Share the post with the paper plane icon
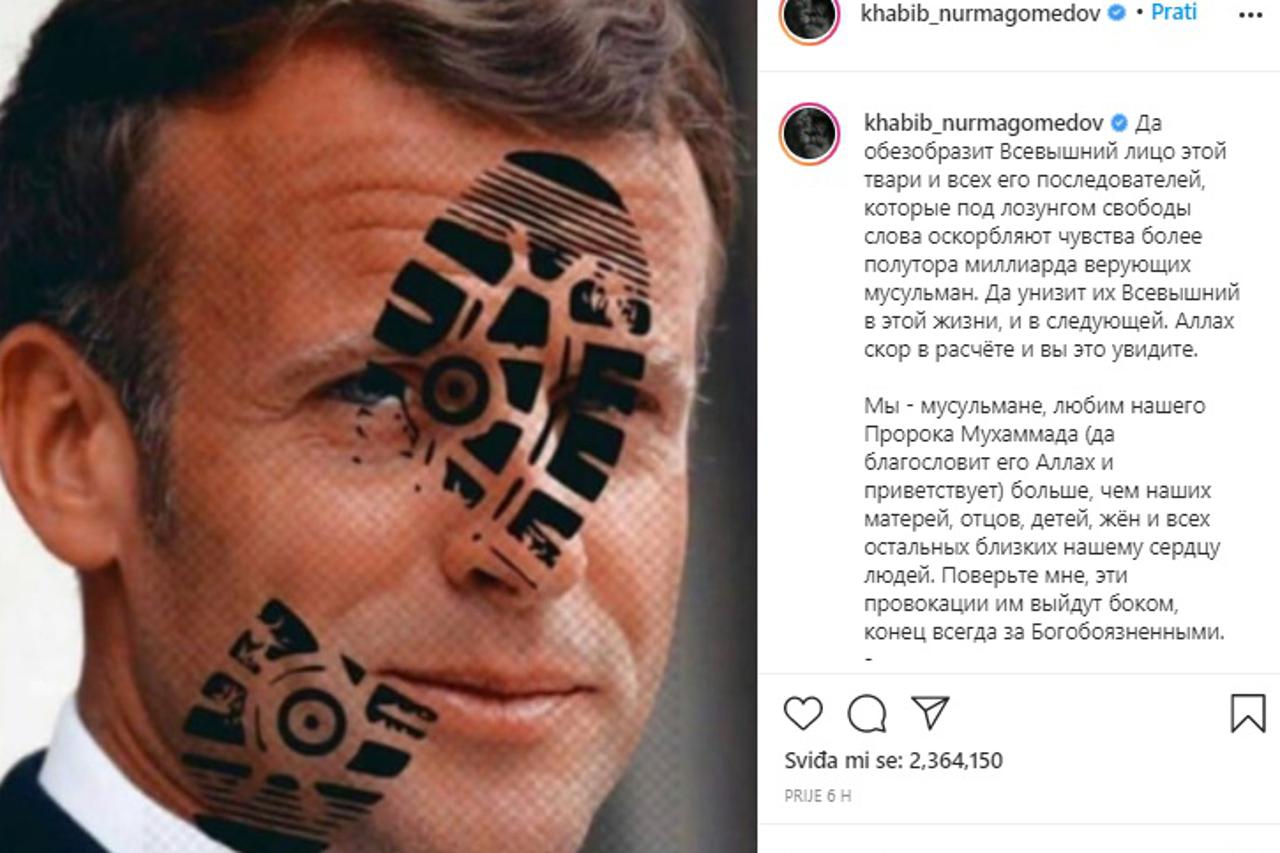 930,713
